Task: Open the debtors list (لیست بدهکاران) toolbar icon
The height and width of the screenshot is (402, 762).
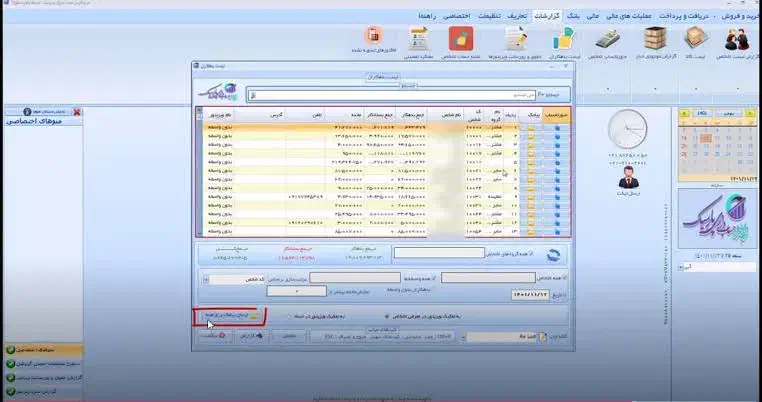Action: tap(564, 42)
